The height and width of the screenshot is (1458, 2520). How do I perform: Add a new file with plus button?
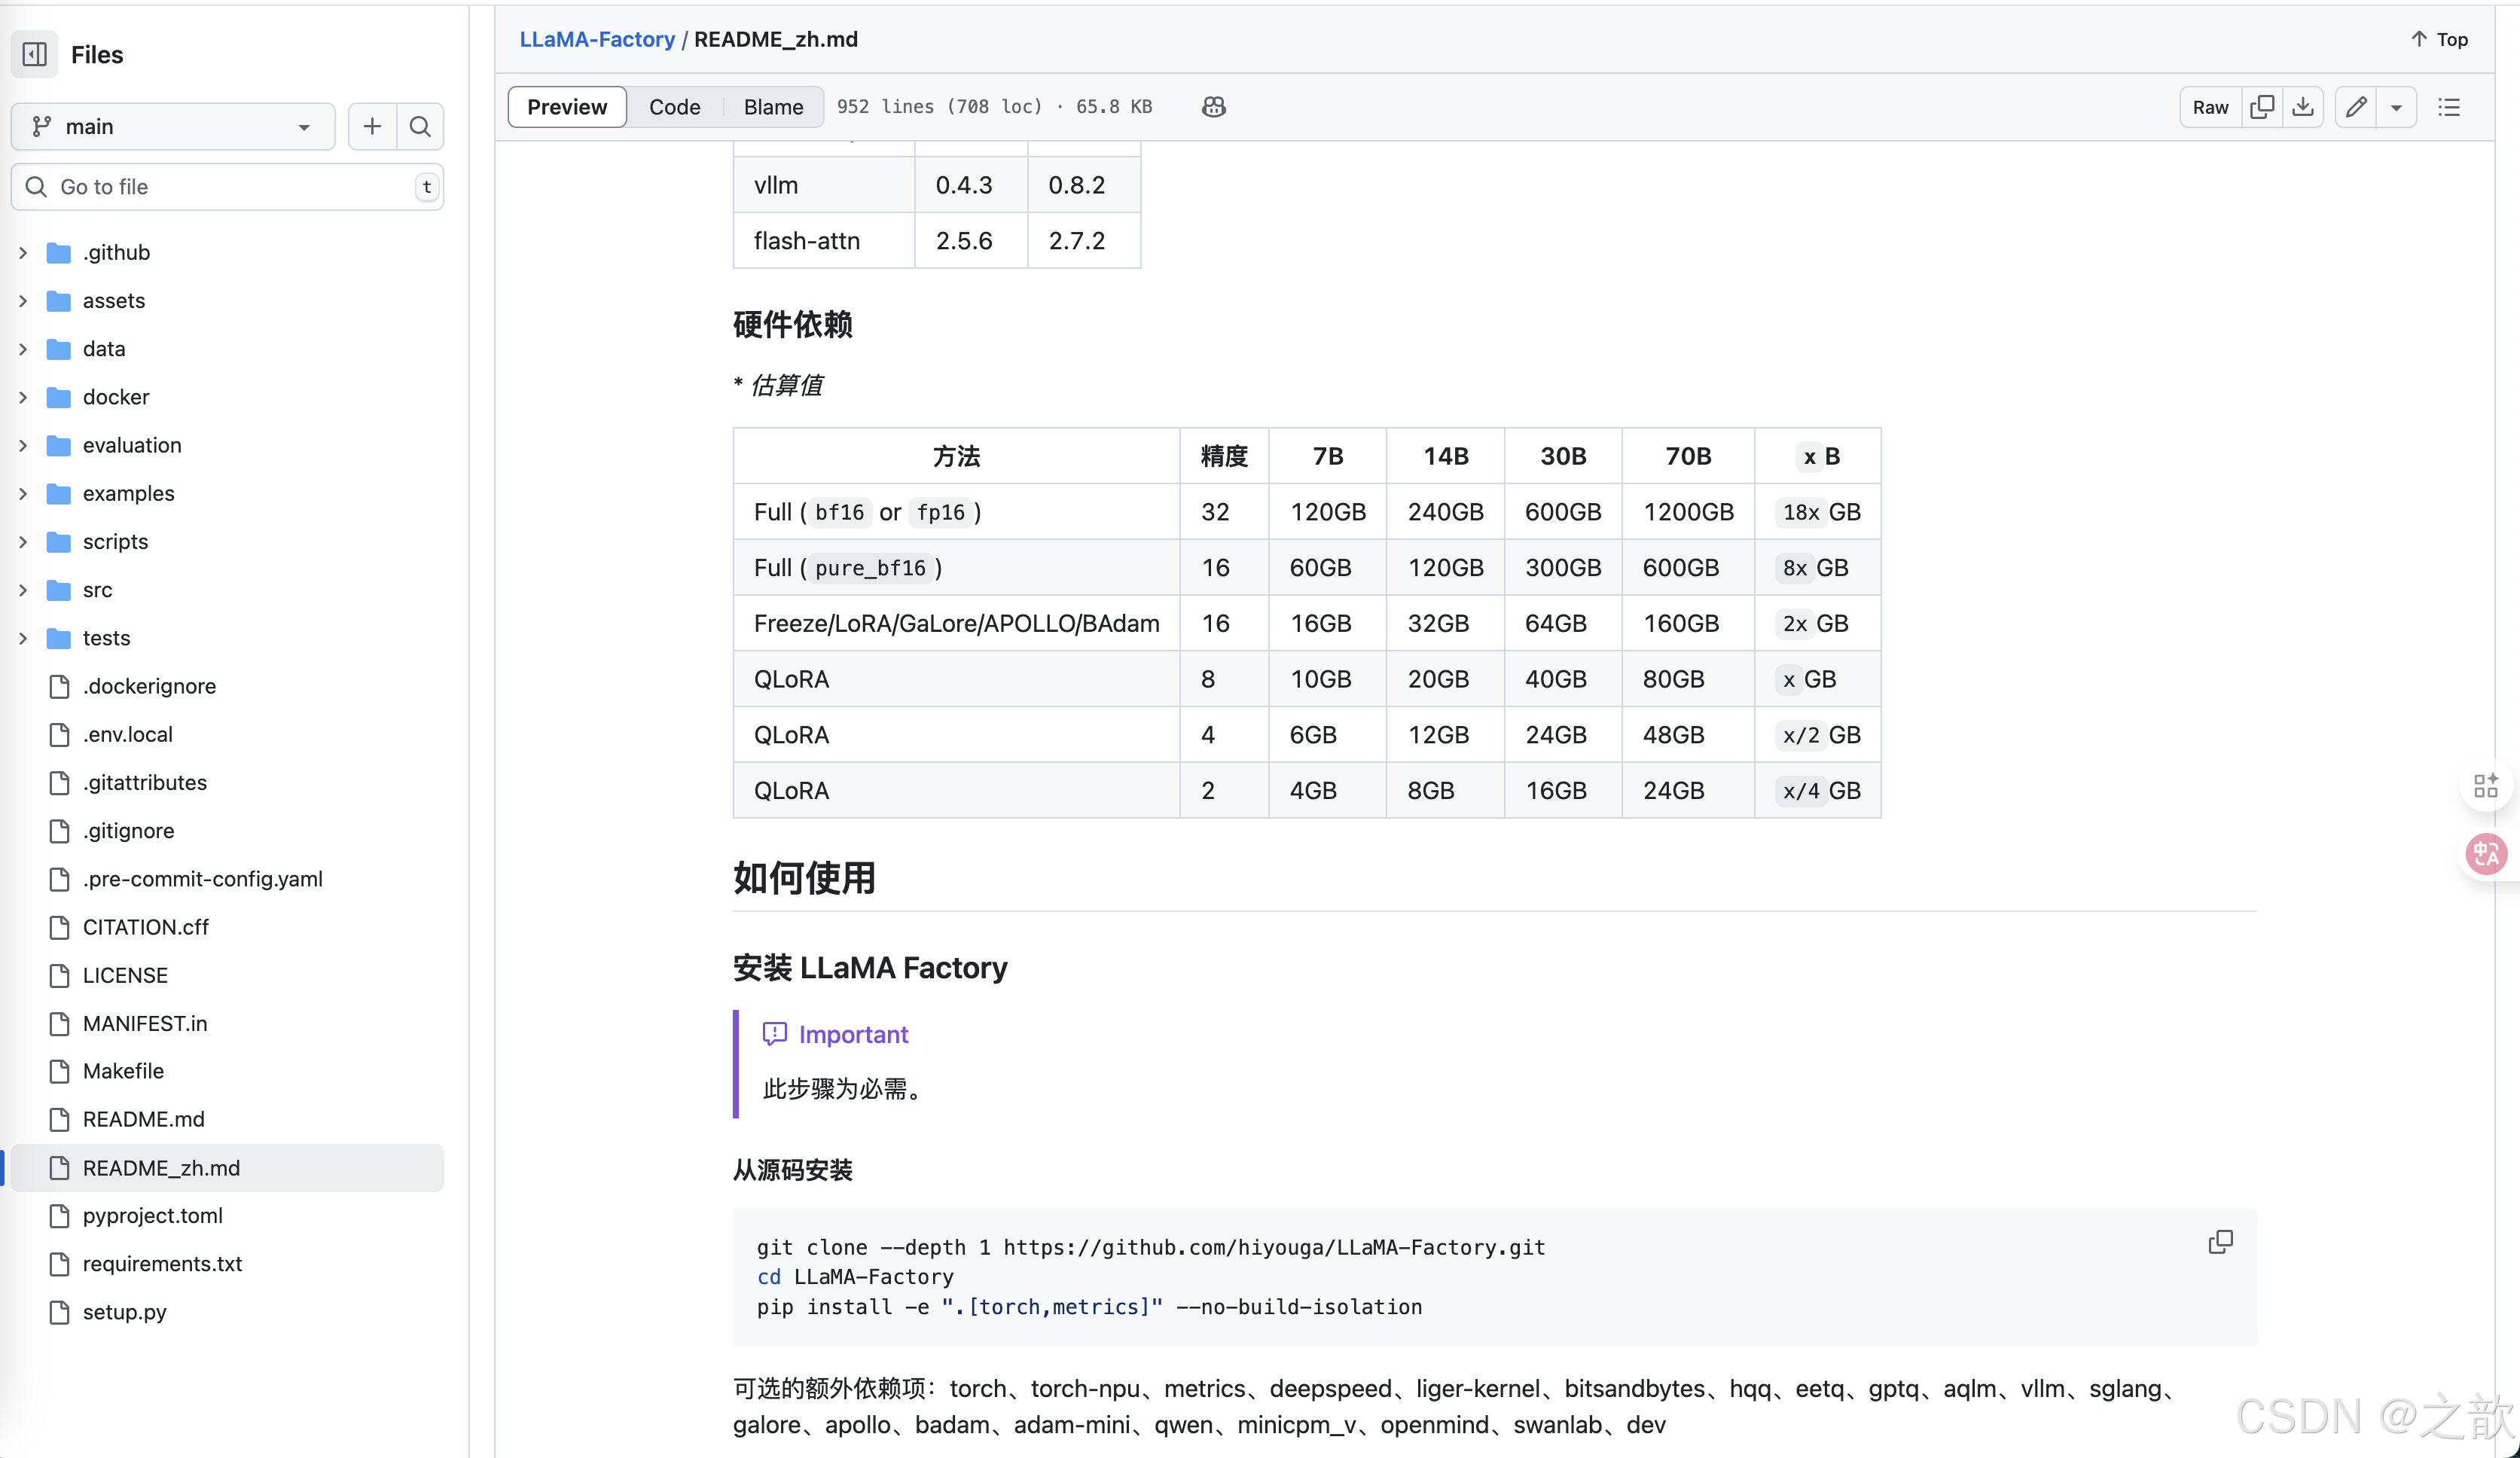click(372, 126)
